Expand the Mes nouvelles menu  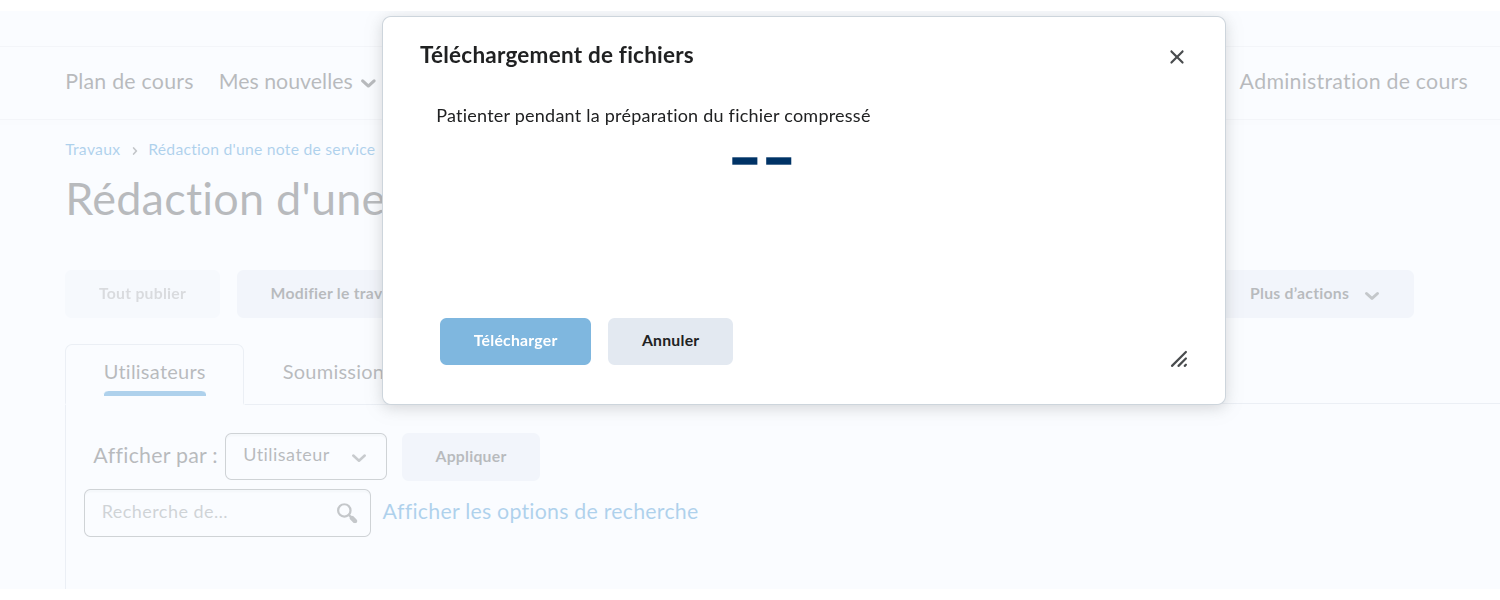[x=297, y=82]
